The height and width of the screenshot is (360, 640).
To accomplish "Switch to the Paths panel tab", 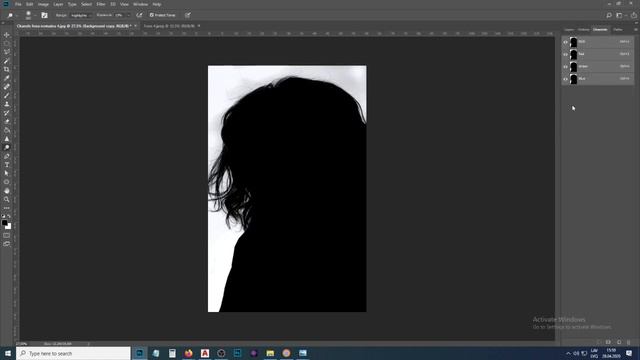I will click(618, 29).
